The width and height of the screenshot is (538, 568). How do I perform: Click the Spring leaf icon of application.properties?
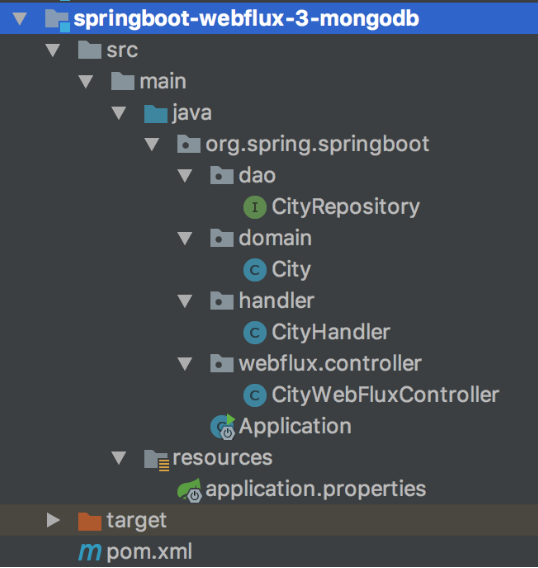point(189,491)
